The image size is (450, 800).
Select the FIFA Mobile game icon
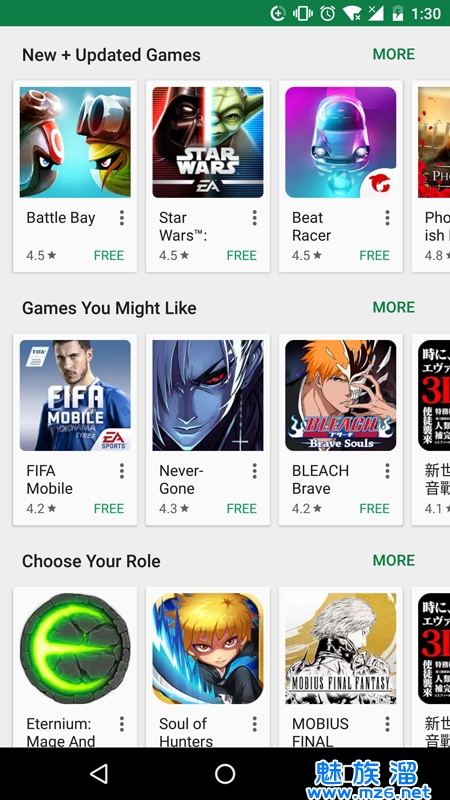75,395
